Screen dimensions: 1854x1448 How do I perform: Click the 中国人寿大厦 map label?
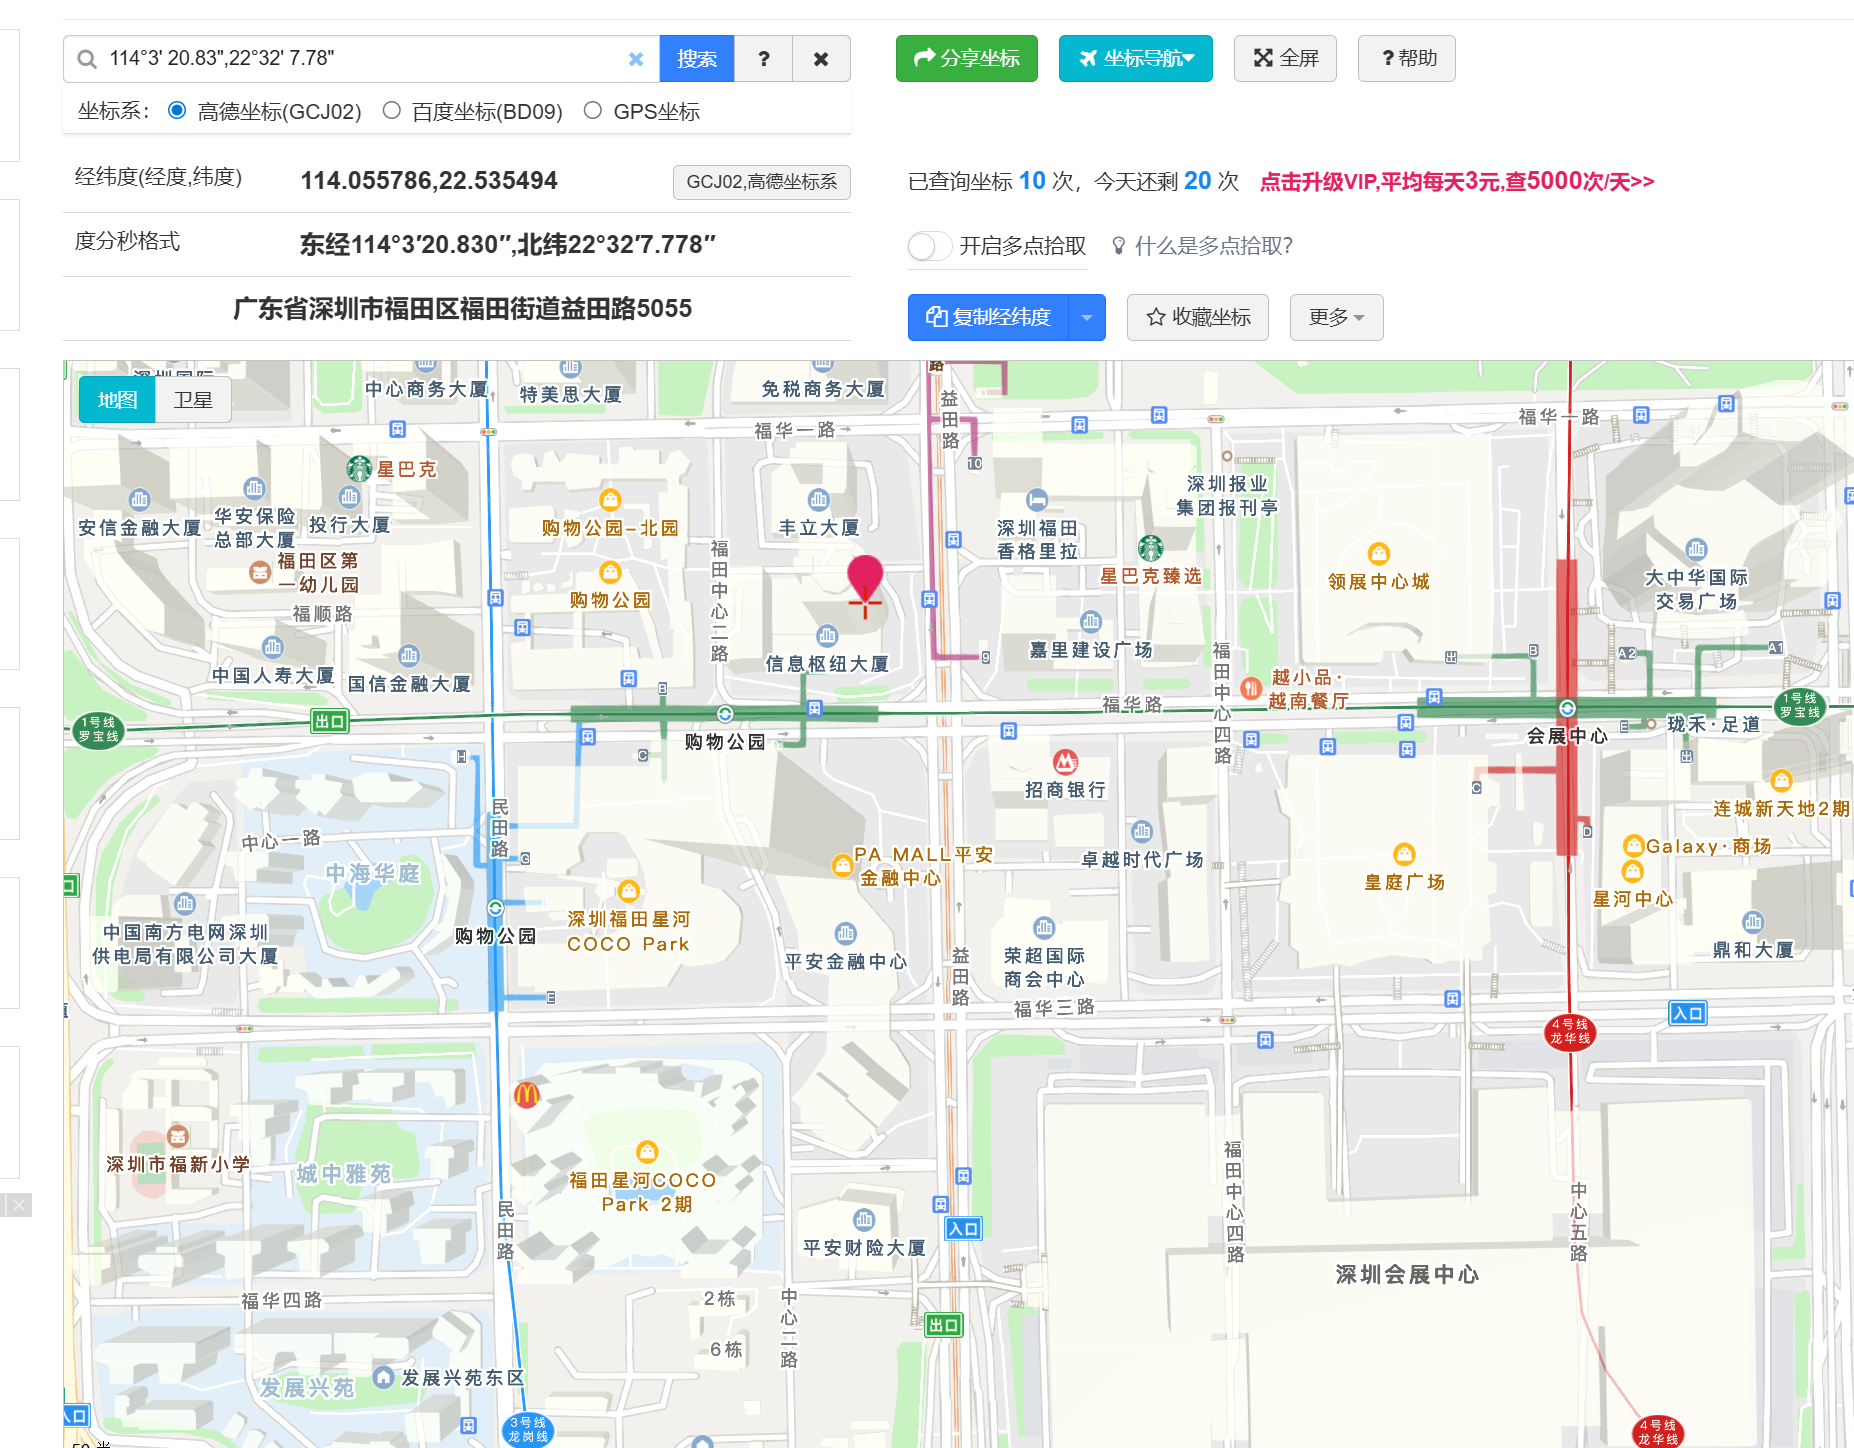tap(273, 676)
